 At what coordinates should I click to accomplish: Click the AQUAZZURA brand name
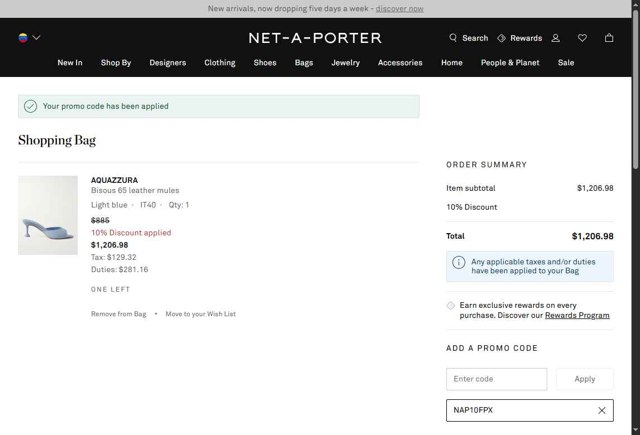coord(114,180)
